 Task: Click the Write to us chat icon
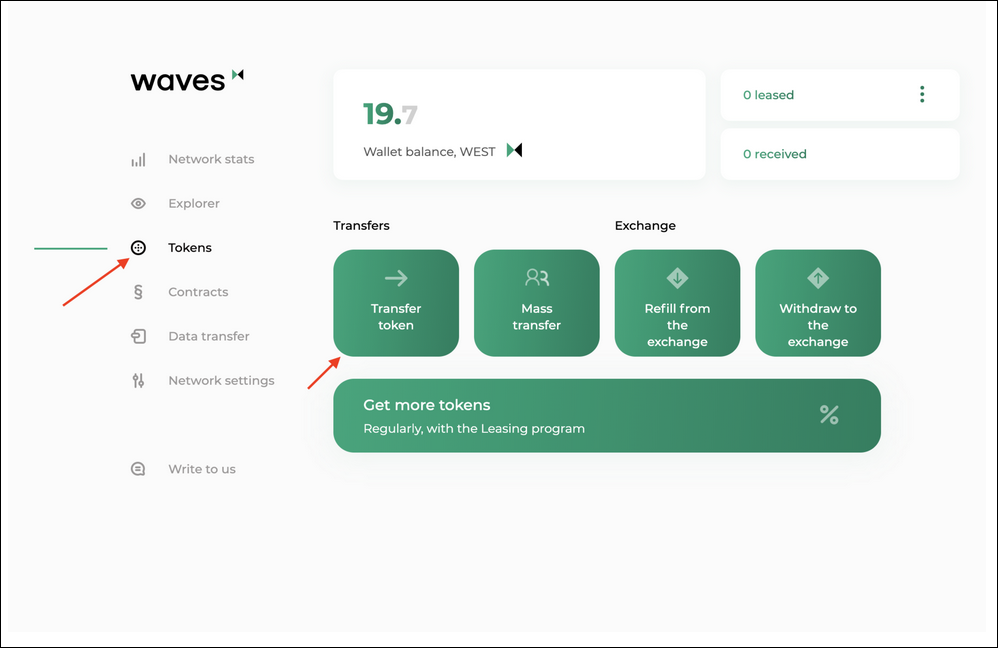[x=138, y=469]
